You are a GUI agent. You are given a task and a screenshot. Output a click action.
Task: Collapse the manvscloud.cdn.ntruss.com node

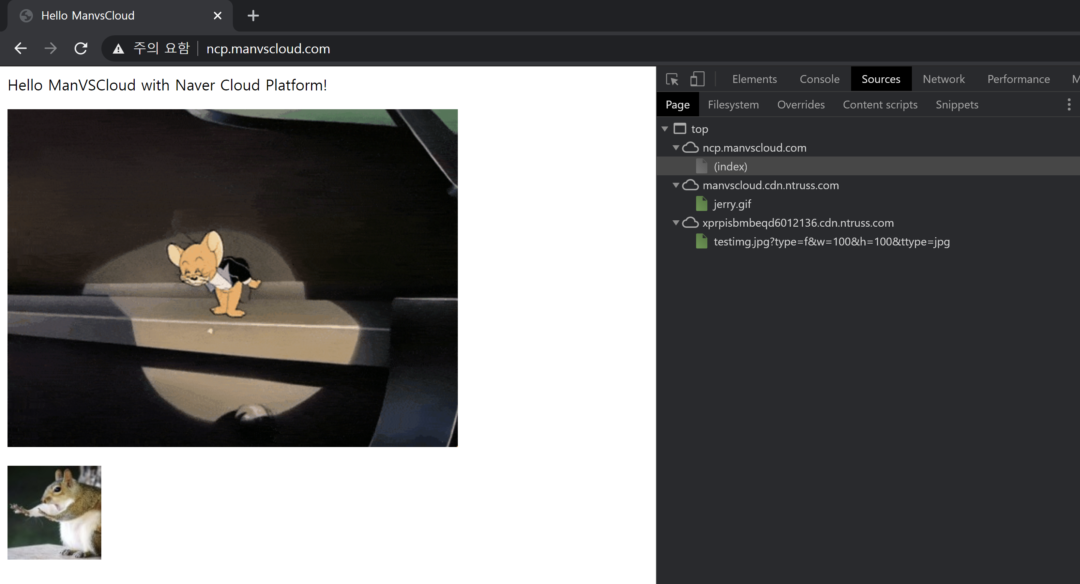pos(676,186)
